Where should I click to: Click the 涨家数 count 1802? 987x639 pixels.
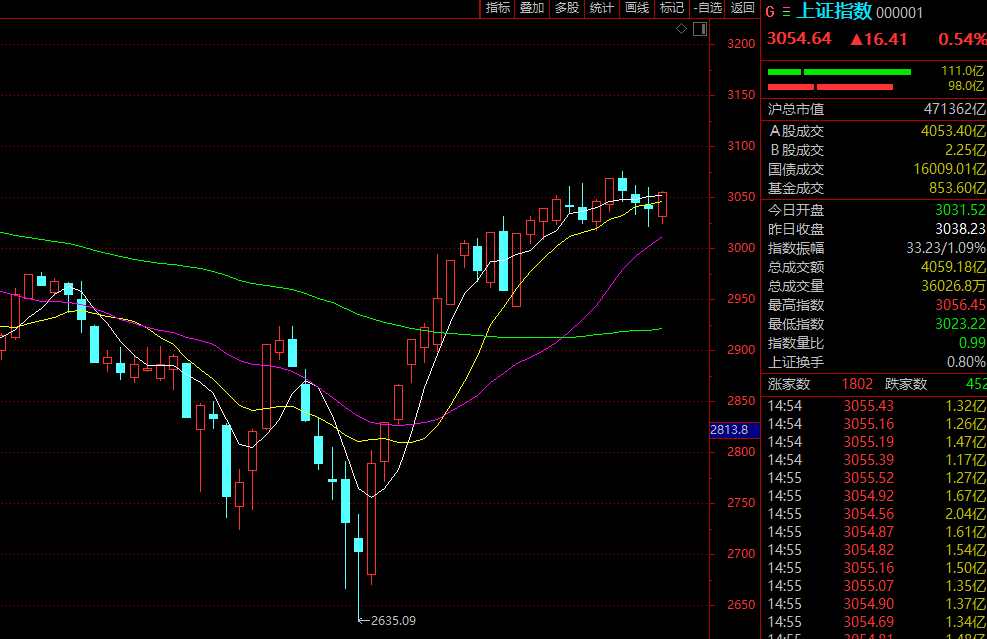(857, 384)
